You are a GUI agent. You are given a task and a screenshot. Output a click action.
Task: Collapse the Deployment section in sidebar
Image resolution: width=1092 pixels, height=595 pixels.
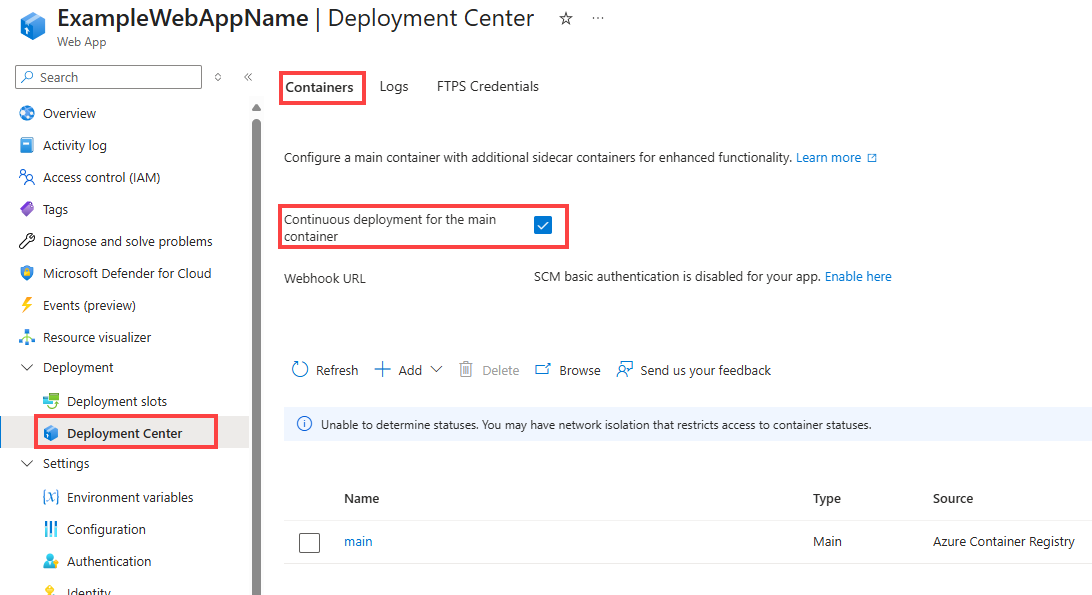click(27, 368)
